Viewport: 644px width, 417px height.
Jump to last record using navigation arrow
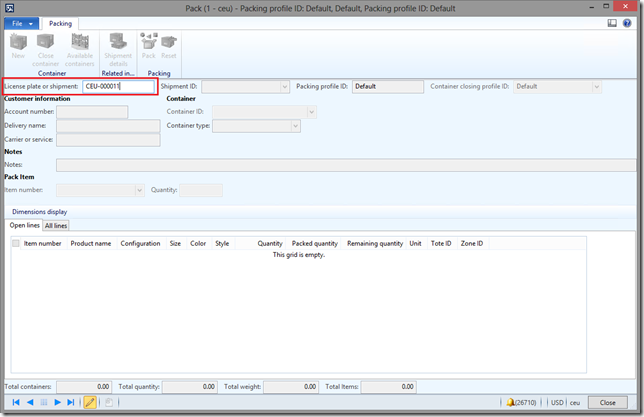[x=71, y=402]
